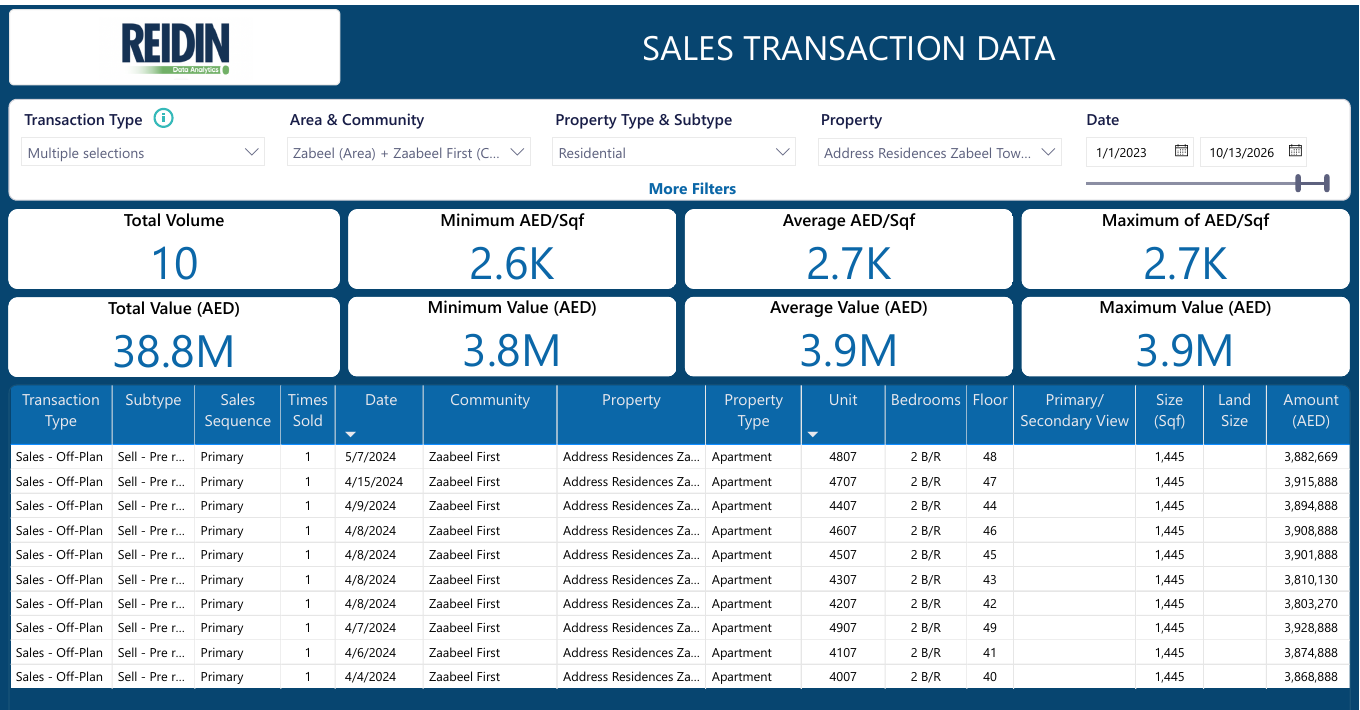
Task: Click unit cell 4607
Action: (x=843, y=531)
